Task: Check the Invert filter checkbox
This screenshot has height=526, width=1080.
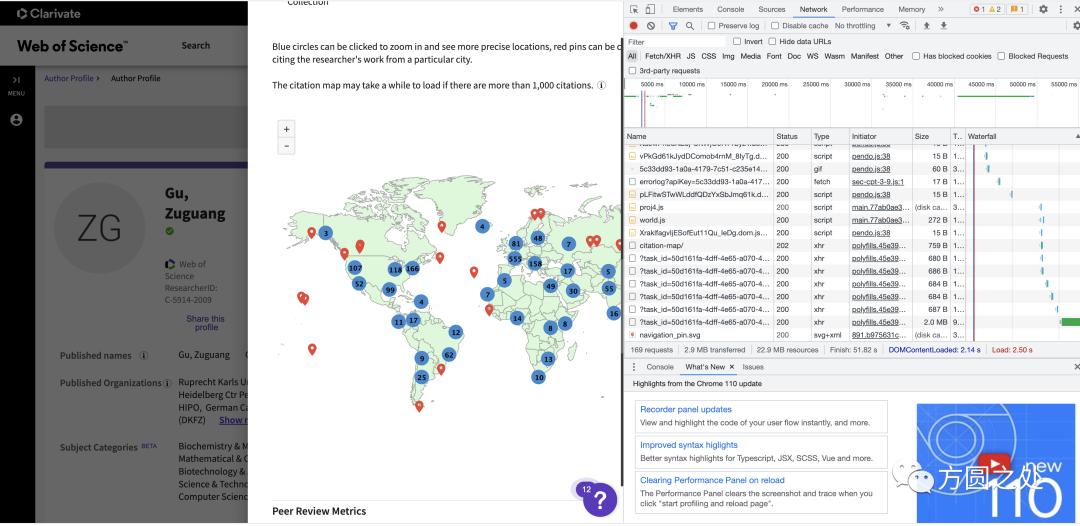Action: click(x=738, y=41)
